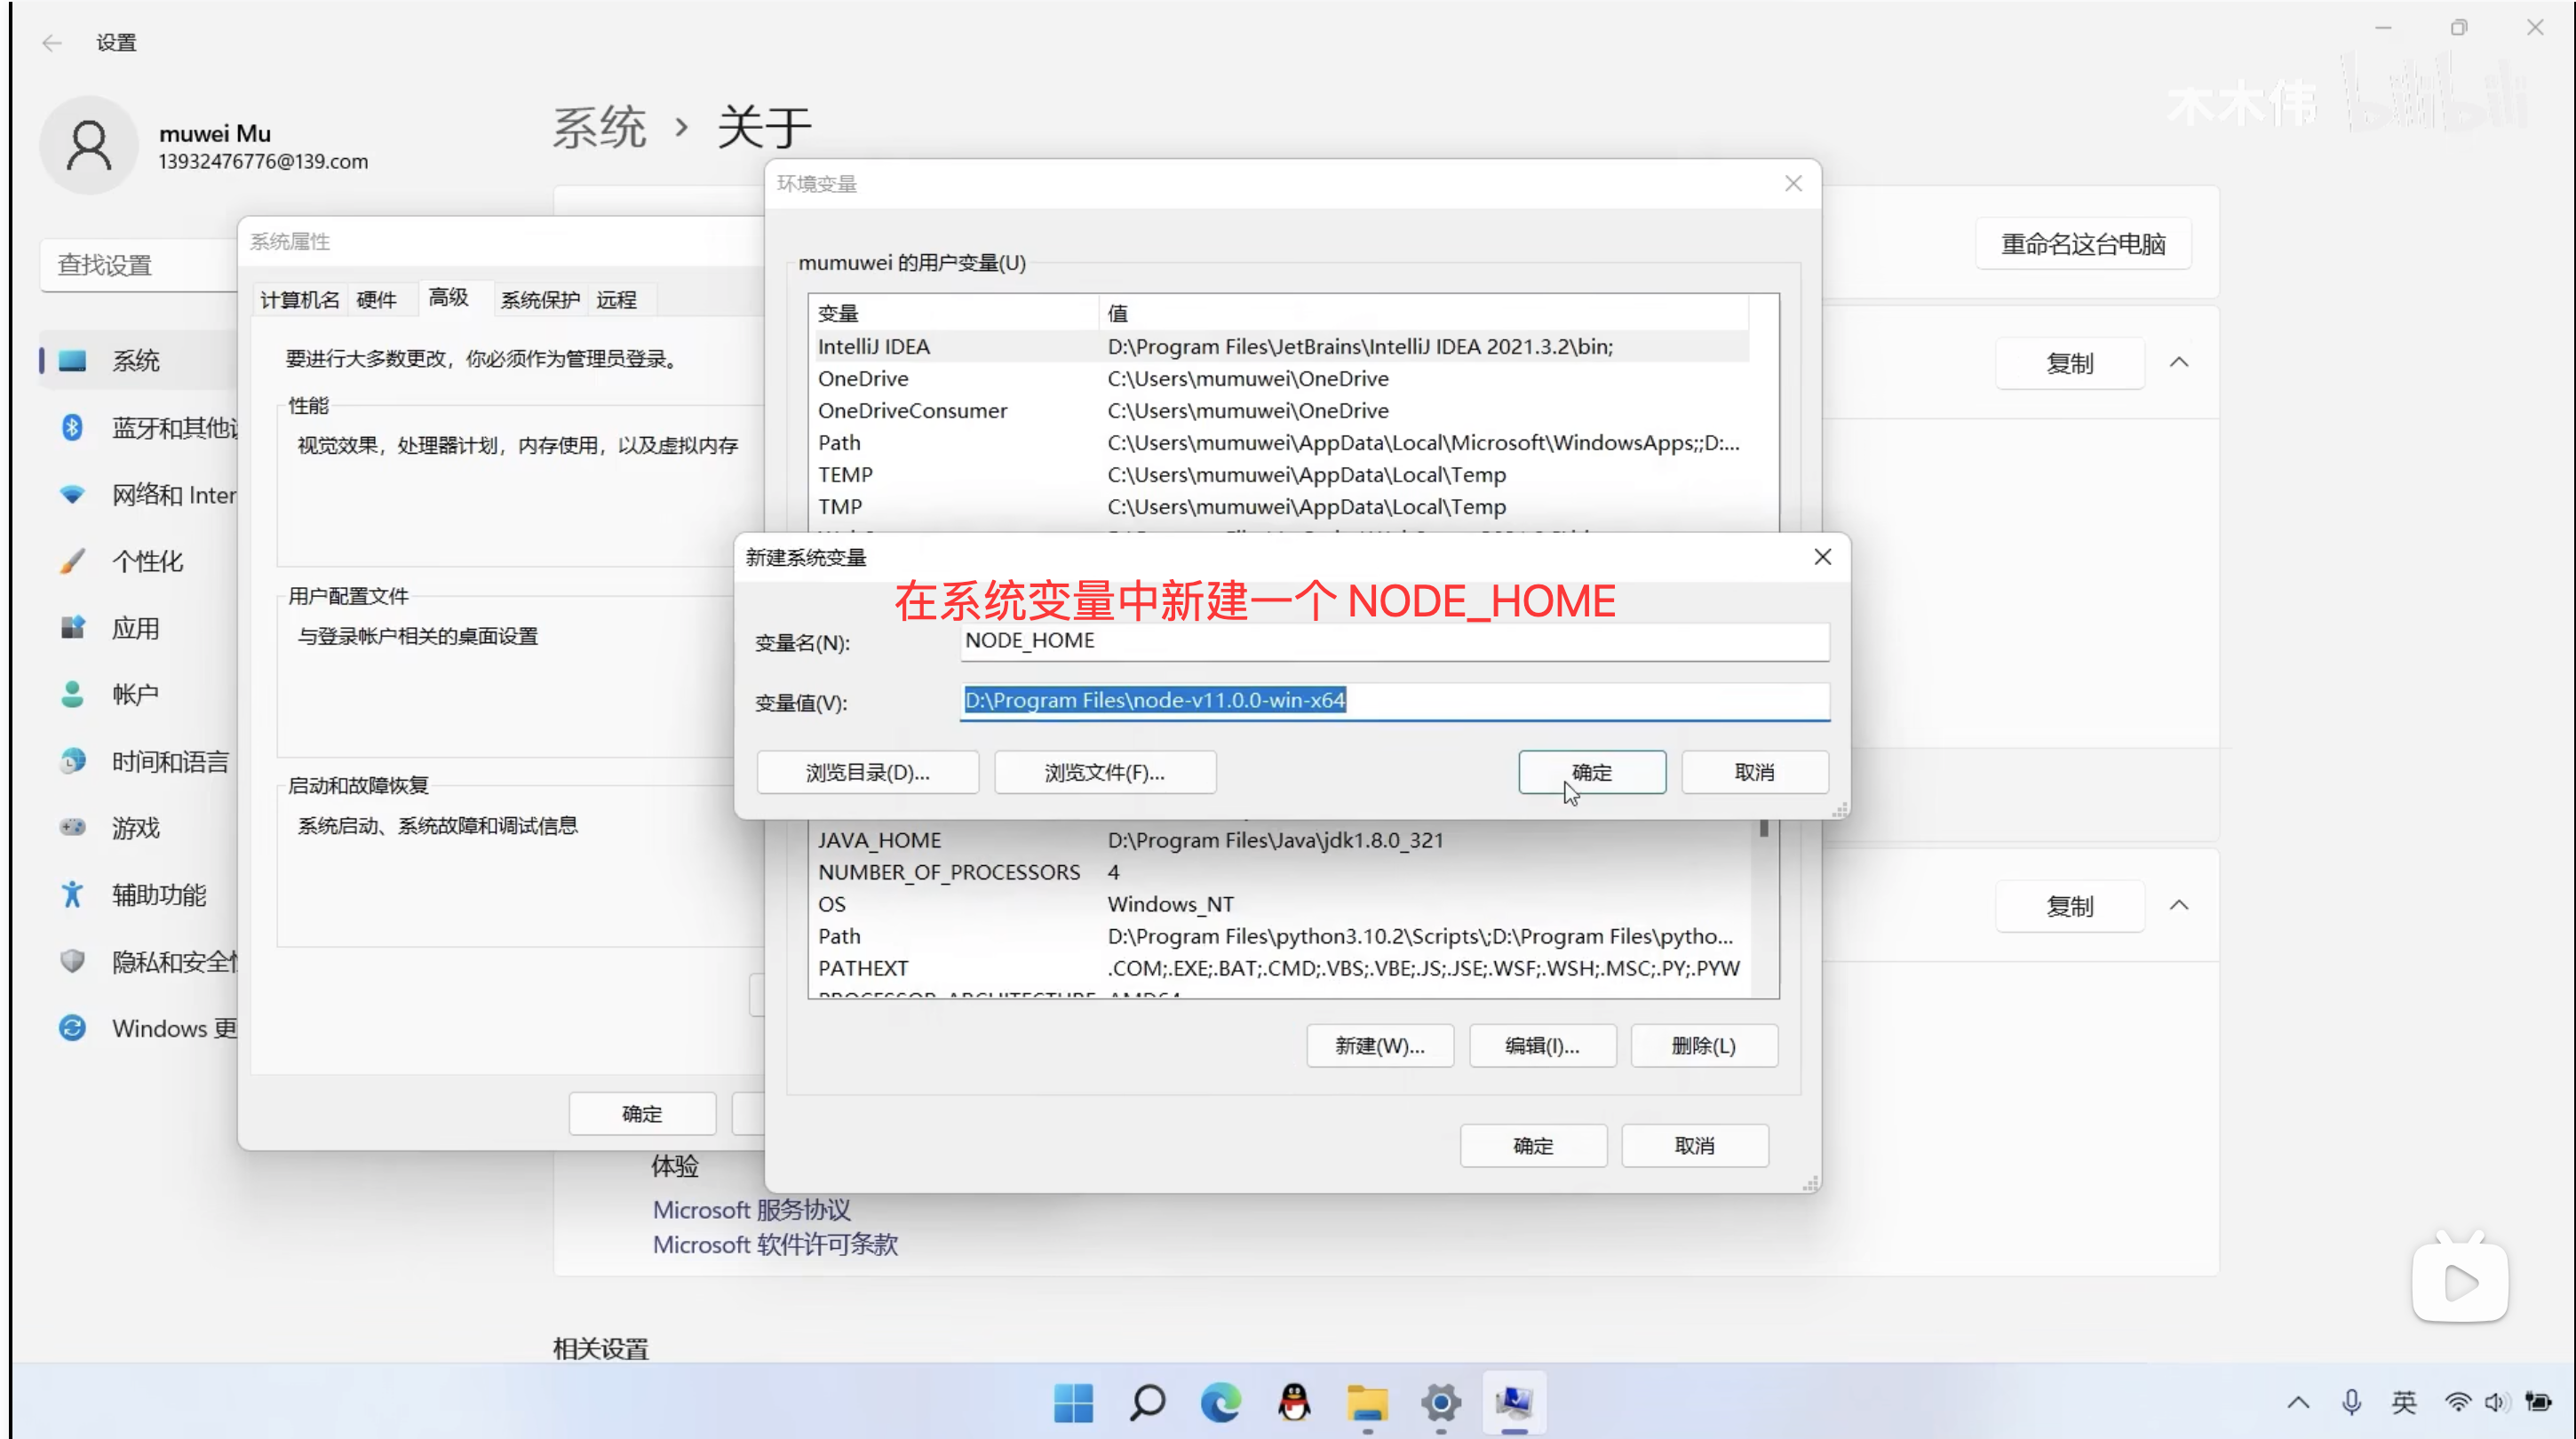Screen dimensions: 2576x1439
Task: Click the Windows Start icon in taskbar
Action: 1073,1403
